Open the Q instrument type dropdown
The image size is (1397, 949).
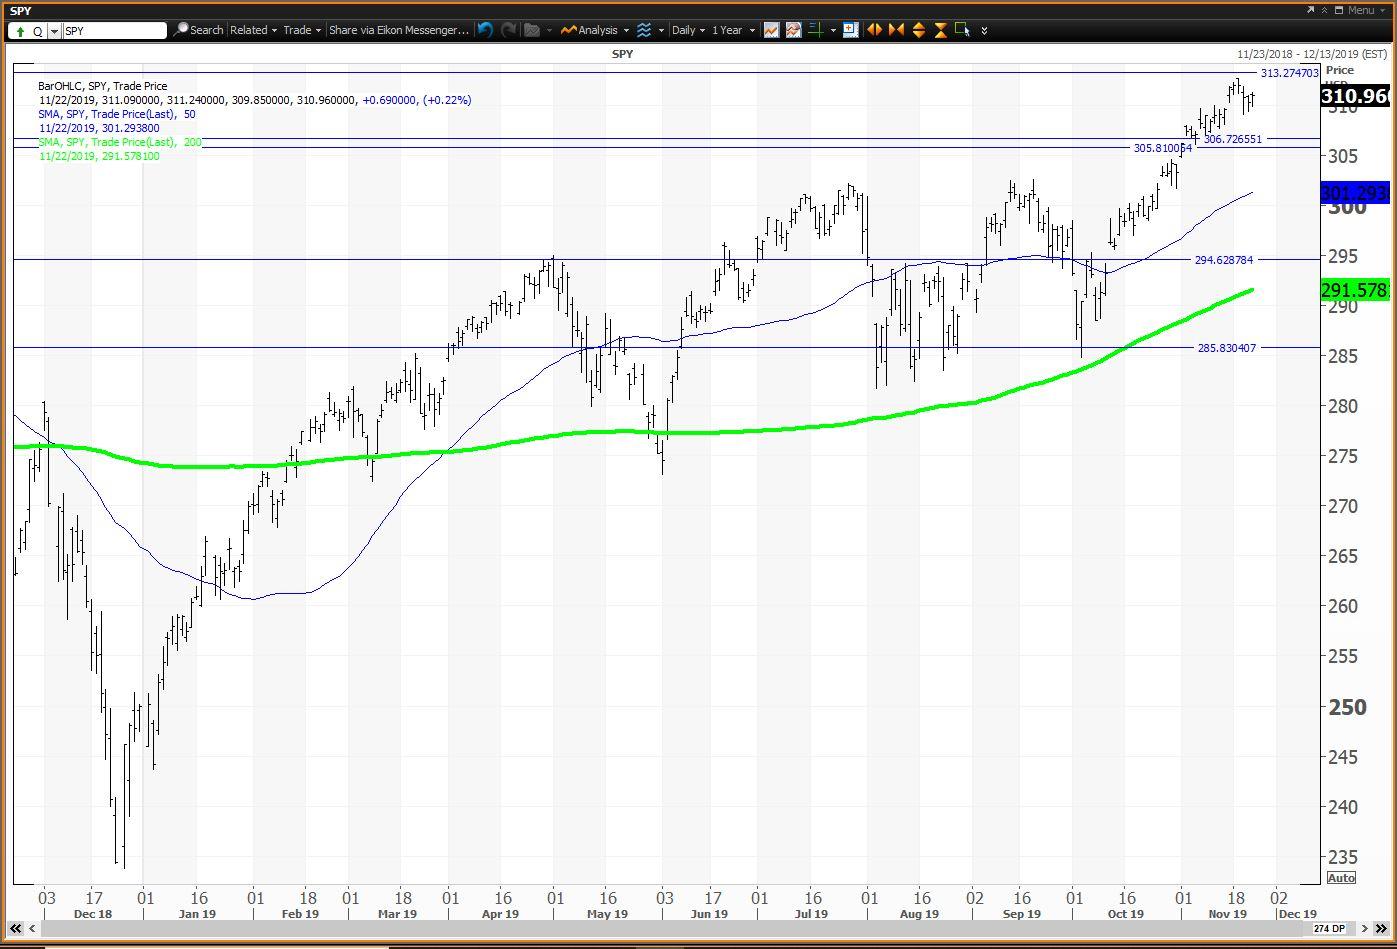point(54,31)
